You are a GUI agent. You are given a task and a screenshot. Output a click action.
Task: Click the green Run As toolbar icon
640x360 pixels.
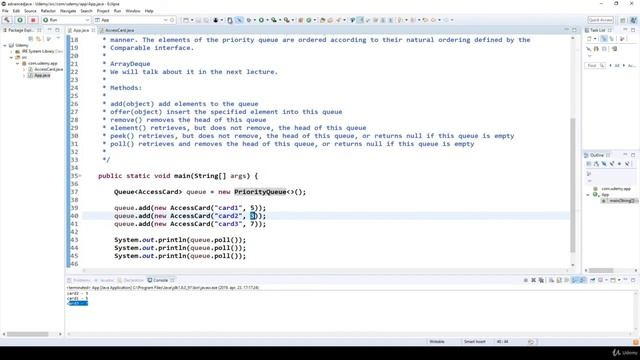click(x=261, y=20)
